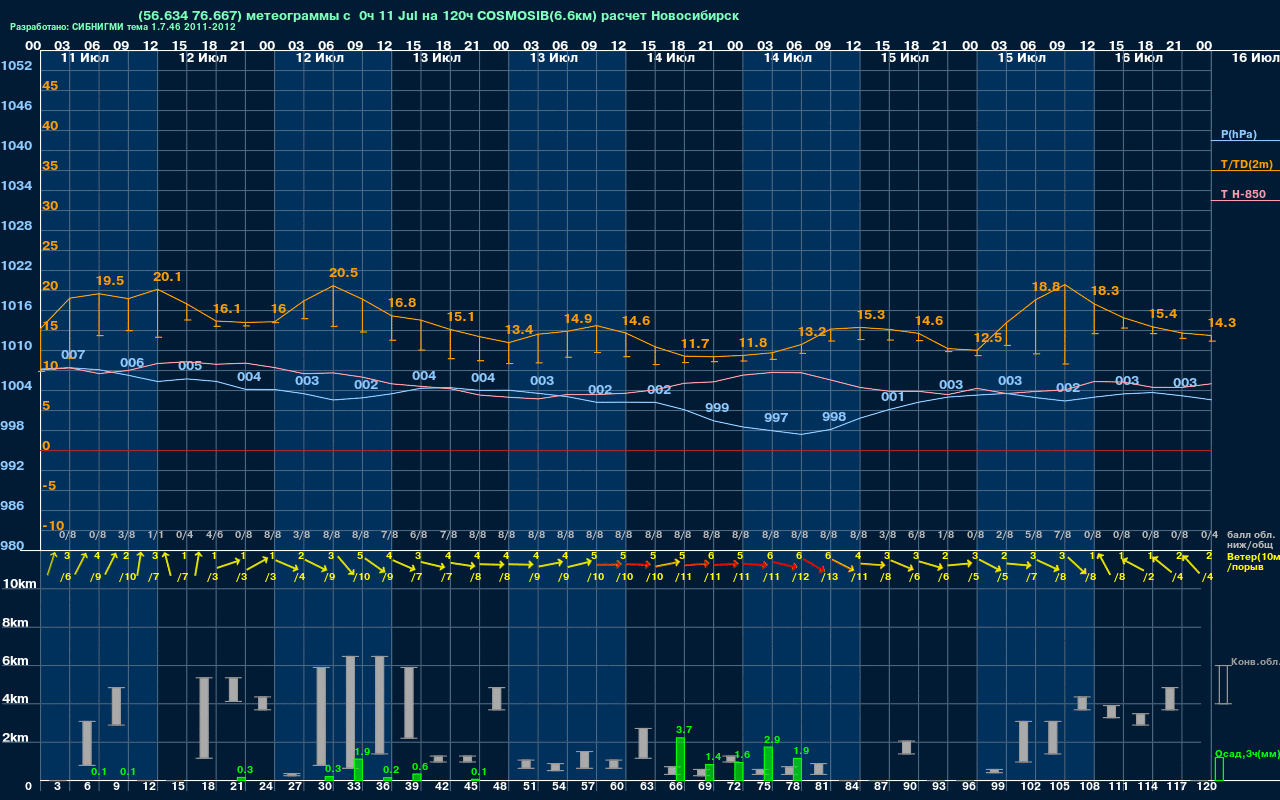This screenshot has height=800, width=1280.
Task: Click the 1.6 precipitation value
Action: pos(742,755)
